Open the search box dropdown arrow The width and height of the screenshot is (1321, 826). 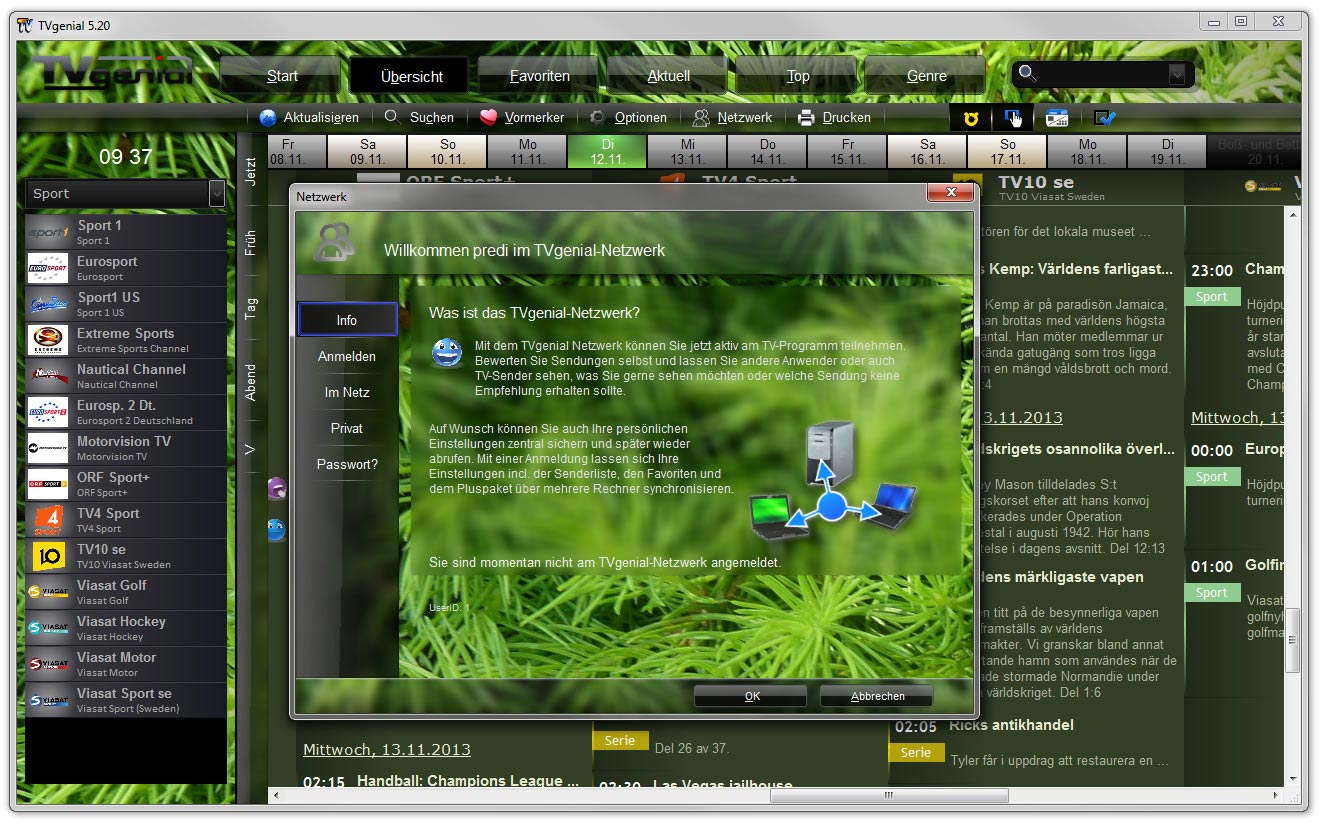coord(1177,74)
